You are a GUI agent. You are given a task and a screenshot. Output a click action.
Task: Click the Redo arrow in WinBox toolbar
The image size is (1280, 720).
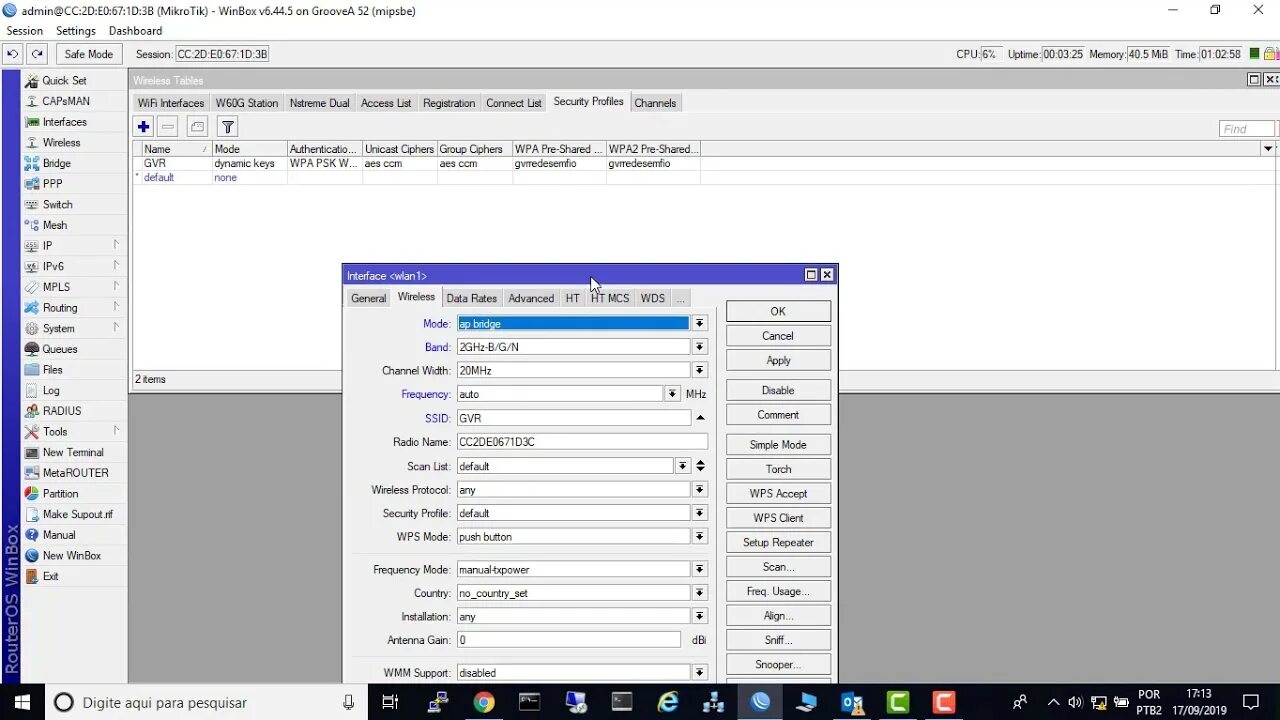click(x=37, y=54)
